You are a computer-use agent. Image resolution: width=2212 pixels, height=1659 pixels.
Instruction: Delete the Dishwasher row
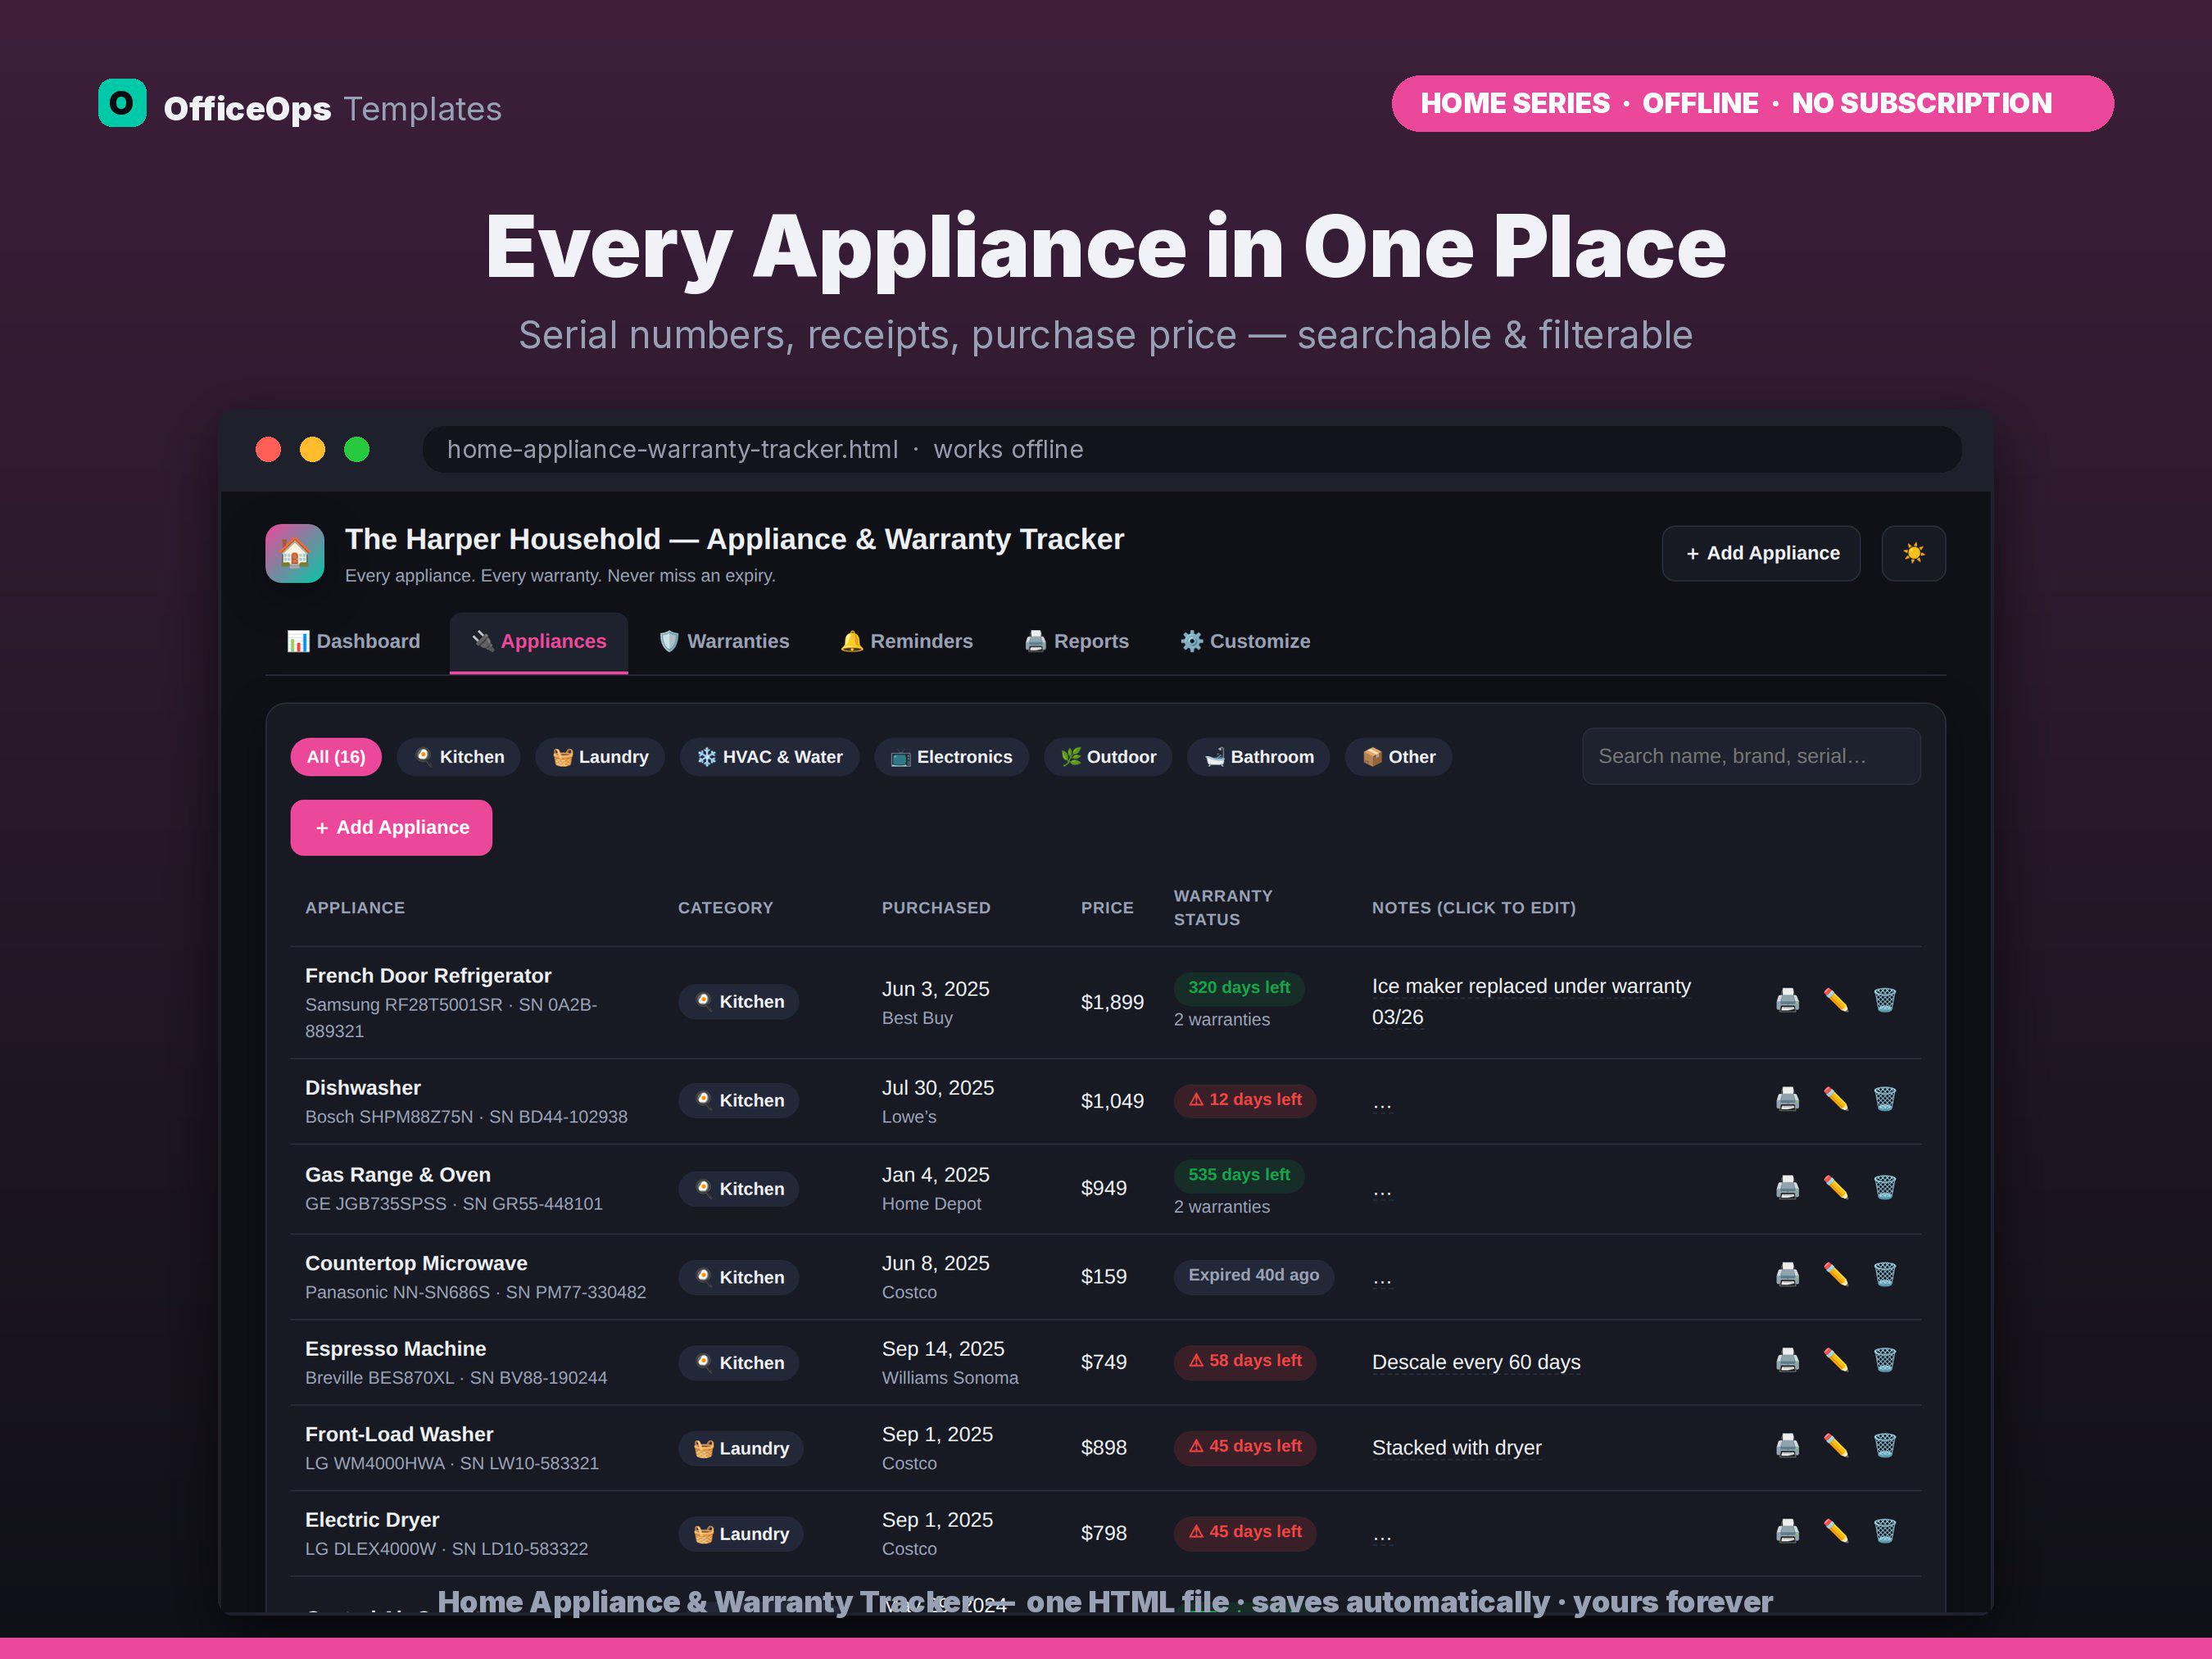[1884, 1099]
